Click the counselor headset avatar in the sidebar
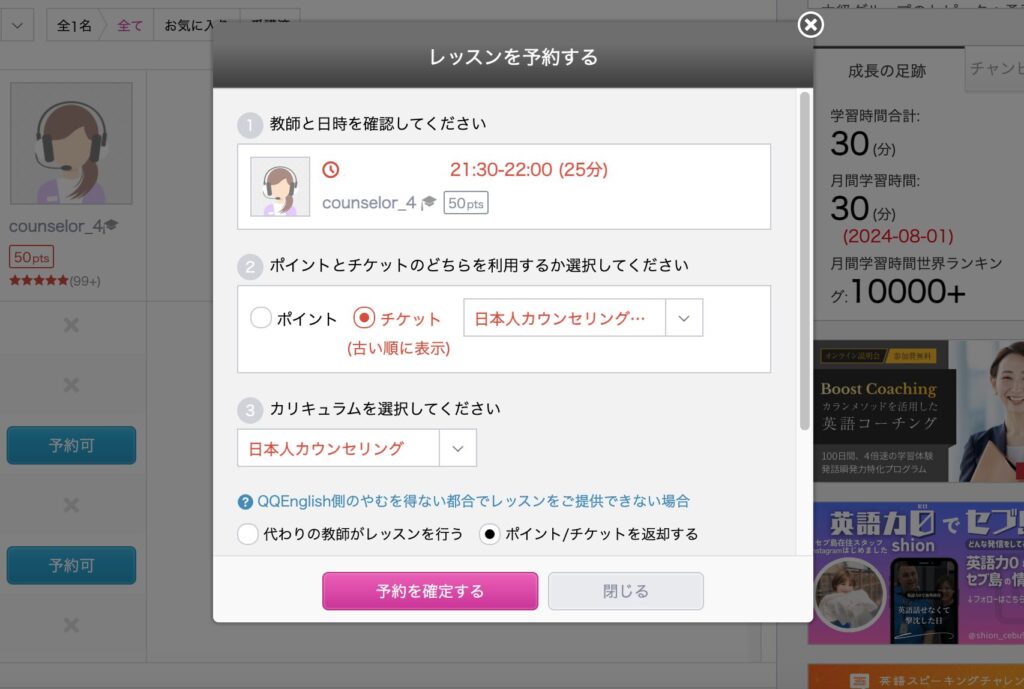This screenshot has width=1024, height=689. 71,143
